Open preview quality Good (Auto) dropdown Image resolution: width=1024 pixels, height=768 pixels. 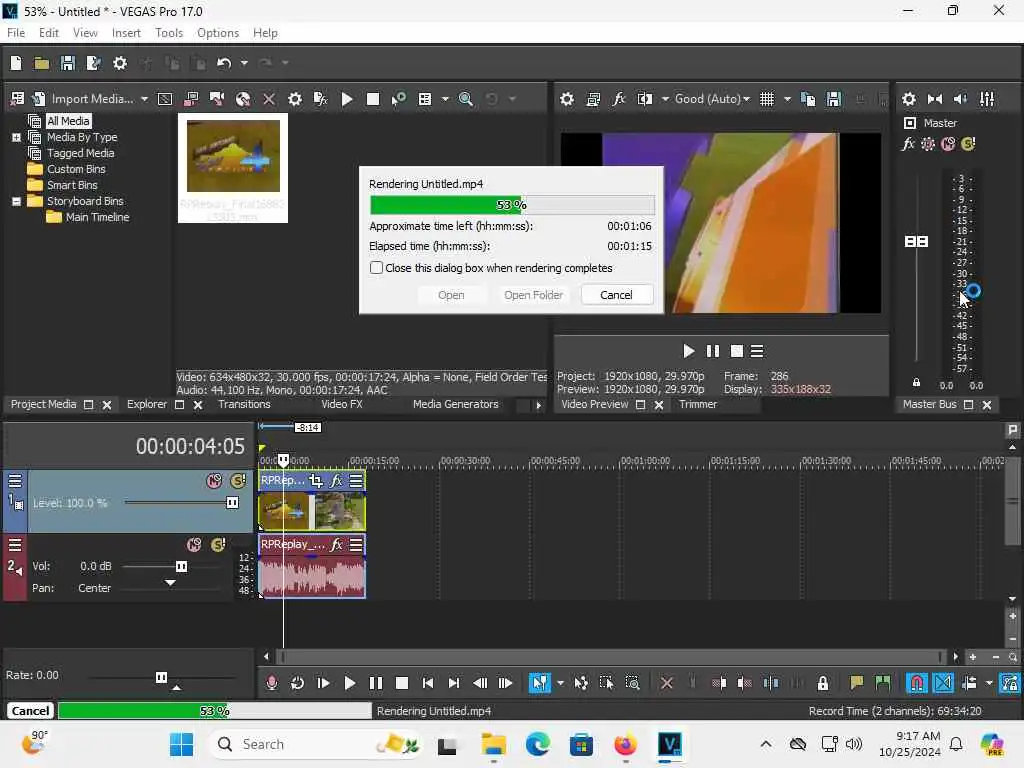tap(712, 99)
